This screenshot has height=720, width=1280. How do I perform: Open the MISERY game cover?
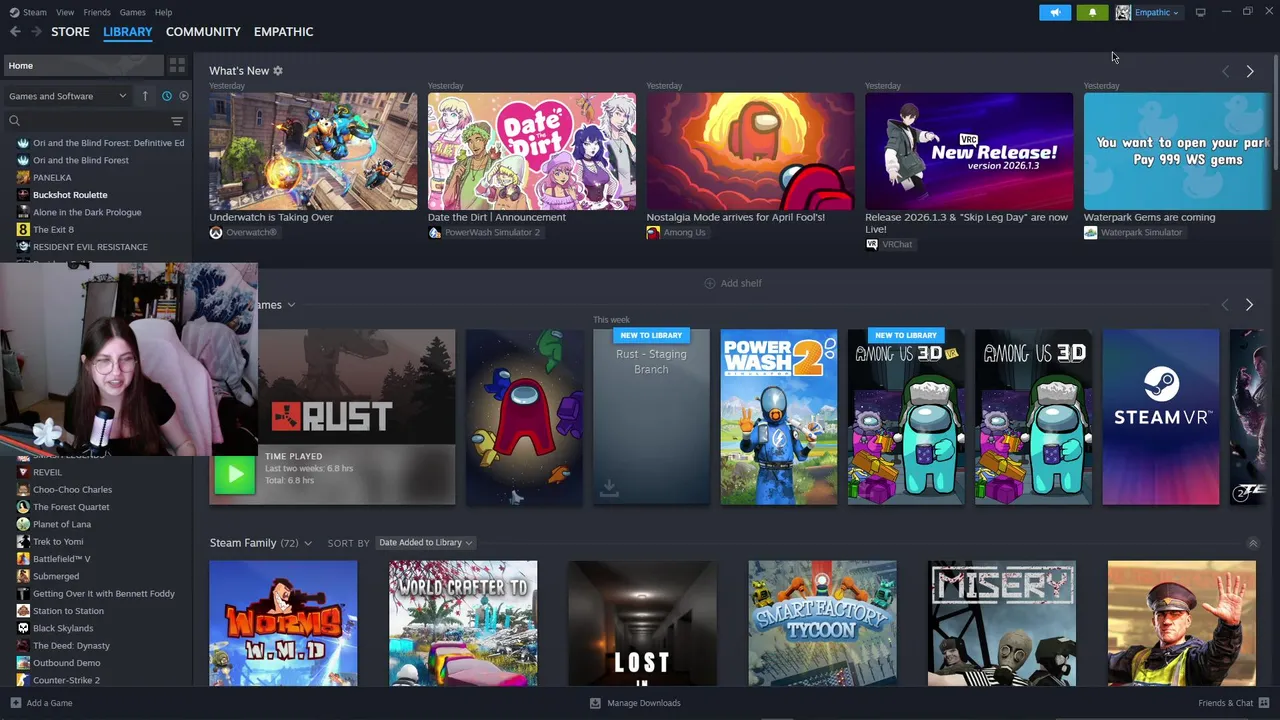click(x=1002, y=623)
